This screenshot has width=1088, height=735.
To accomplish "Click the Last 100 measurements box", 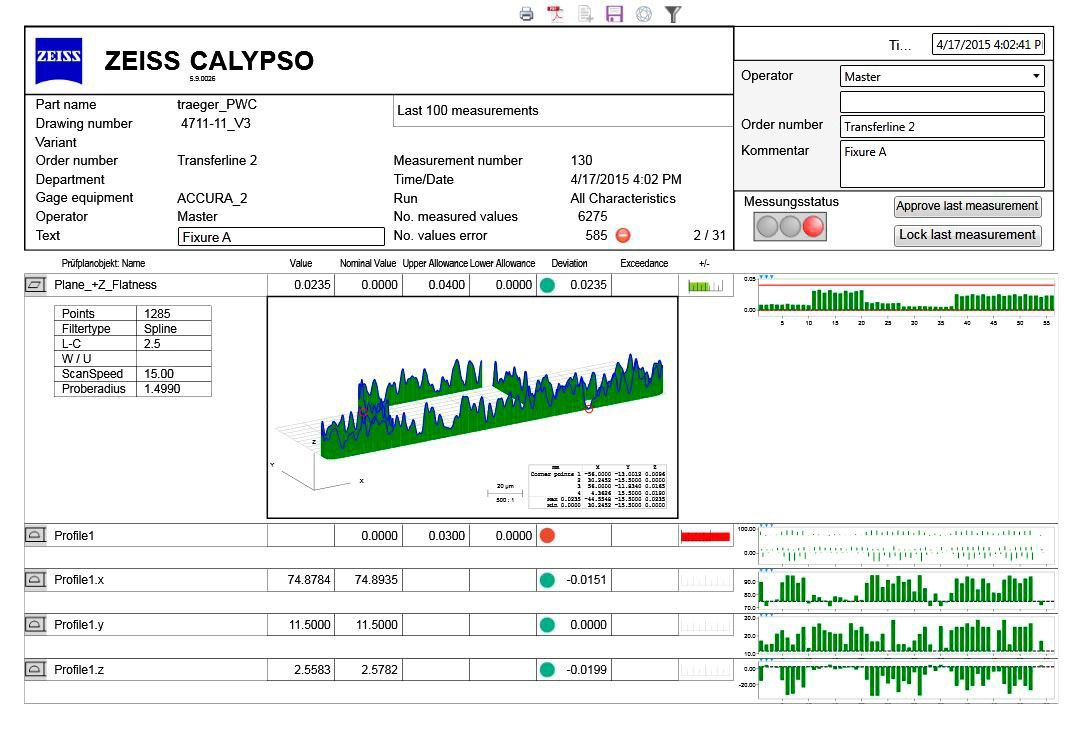I will (x=563, y=110).
